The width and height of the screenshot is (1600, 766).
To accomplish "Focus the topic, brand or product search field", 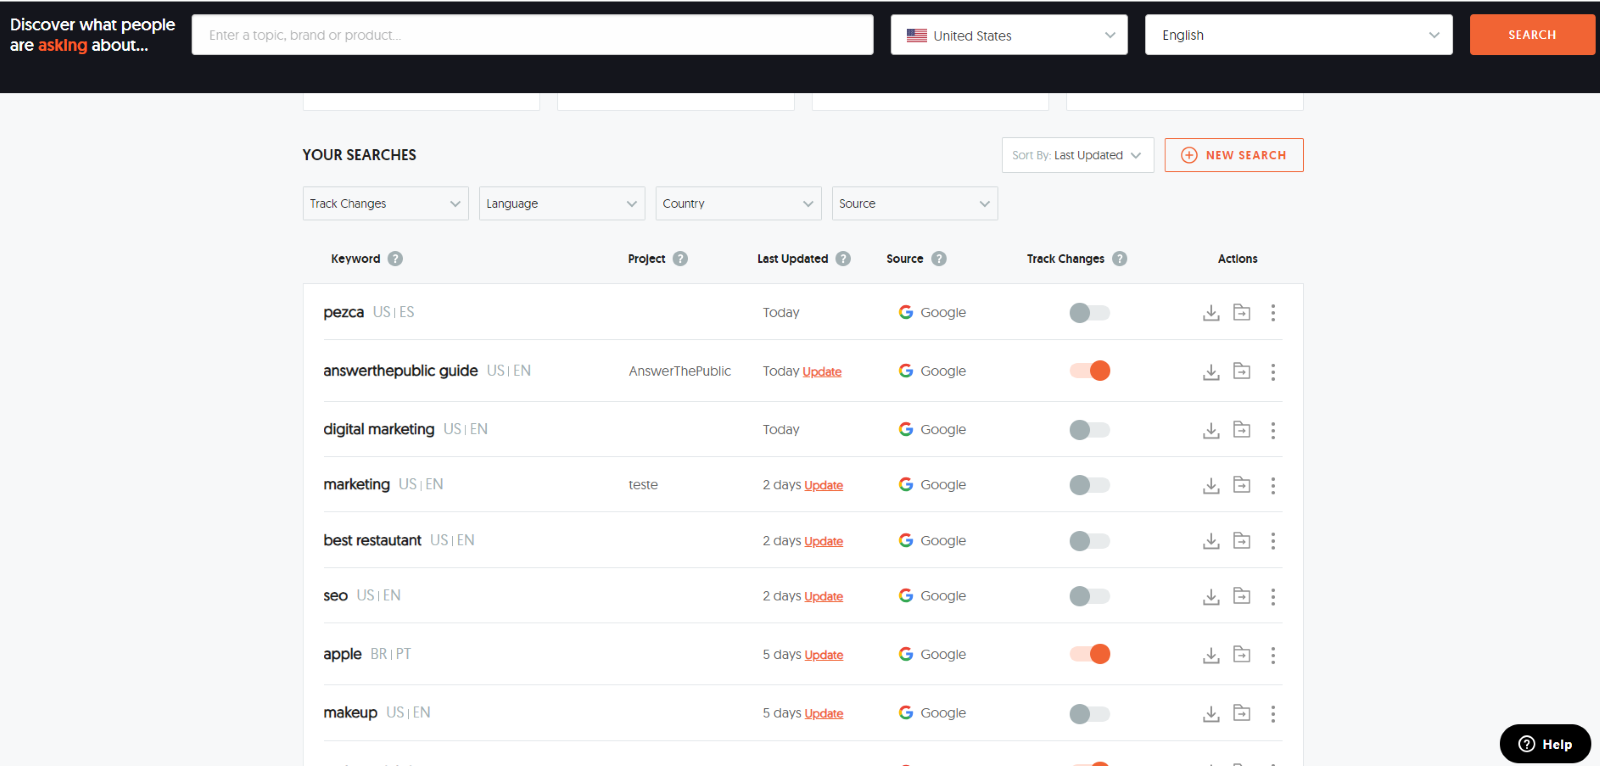I will pyautogui.click(x=532, y=35).
